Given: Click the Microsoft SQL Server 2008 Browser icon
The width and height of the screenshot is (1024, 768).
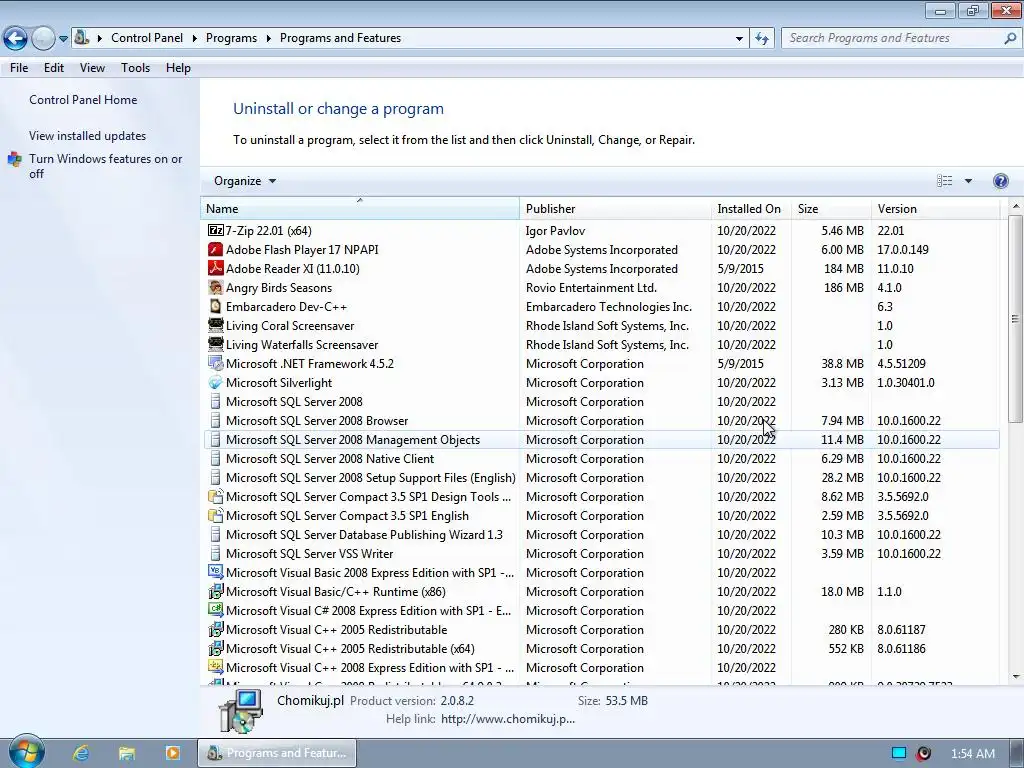Looking at the screenshot, I should [x=216, y=421].
